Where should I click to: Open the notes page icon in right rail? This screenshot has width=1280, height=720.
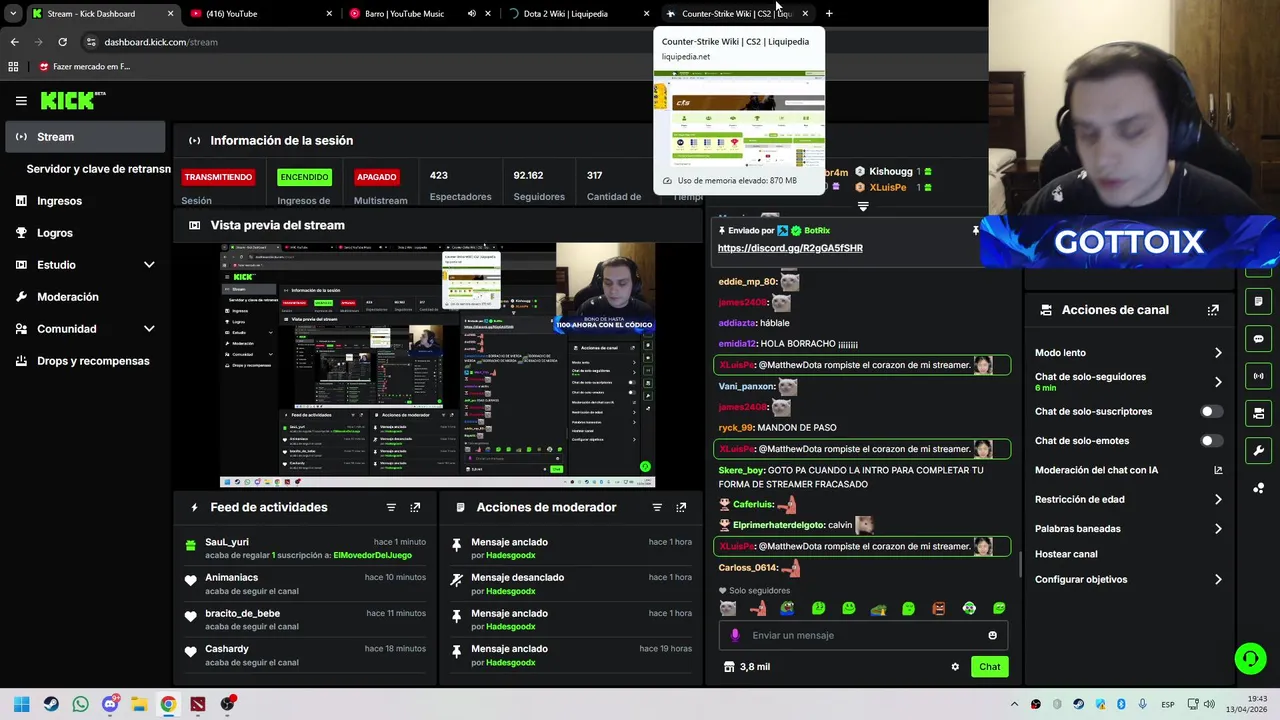1259,301
